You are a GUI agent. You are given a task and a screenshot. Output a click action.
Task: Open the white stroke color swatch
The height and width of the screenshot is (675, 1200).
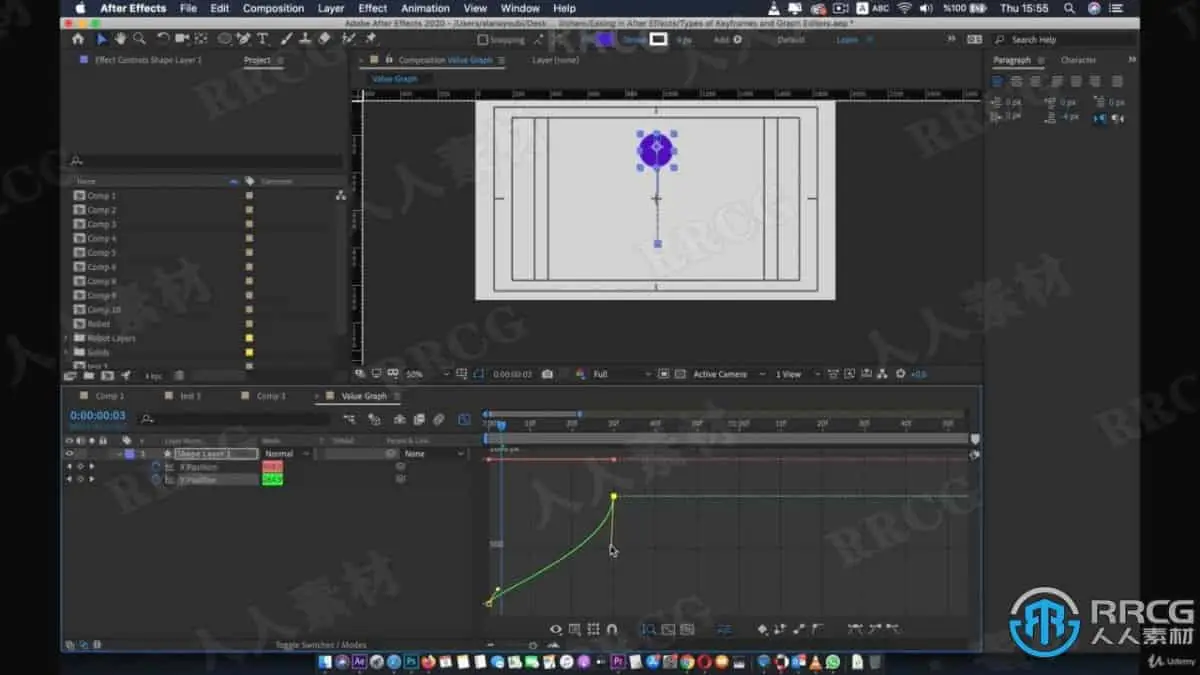pos(658,40)
